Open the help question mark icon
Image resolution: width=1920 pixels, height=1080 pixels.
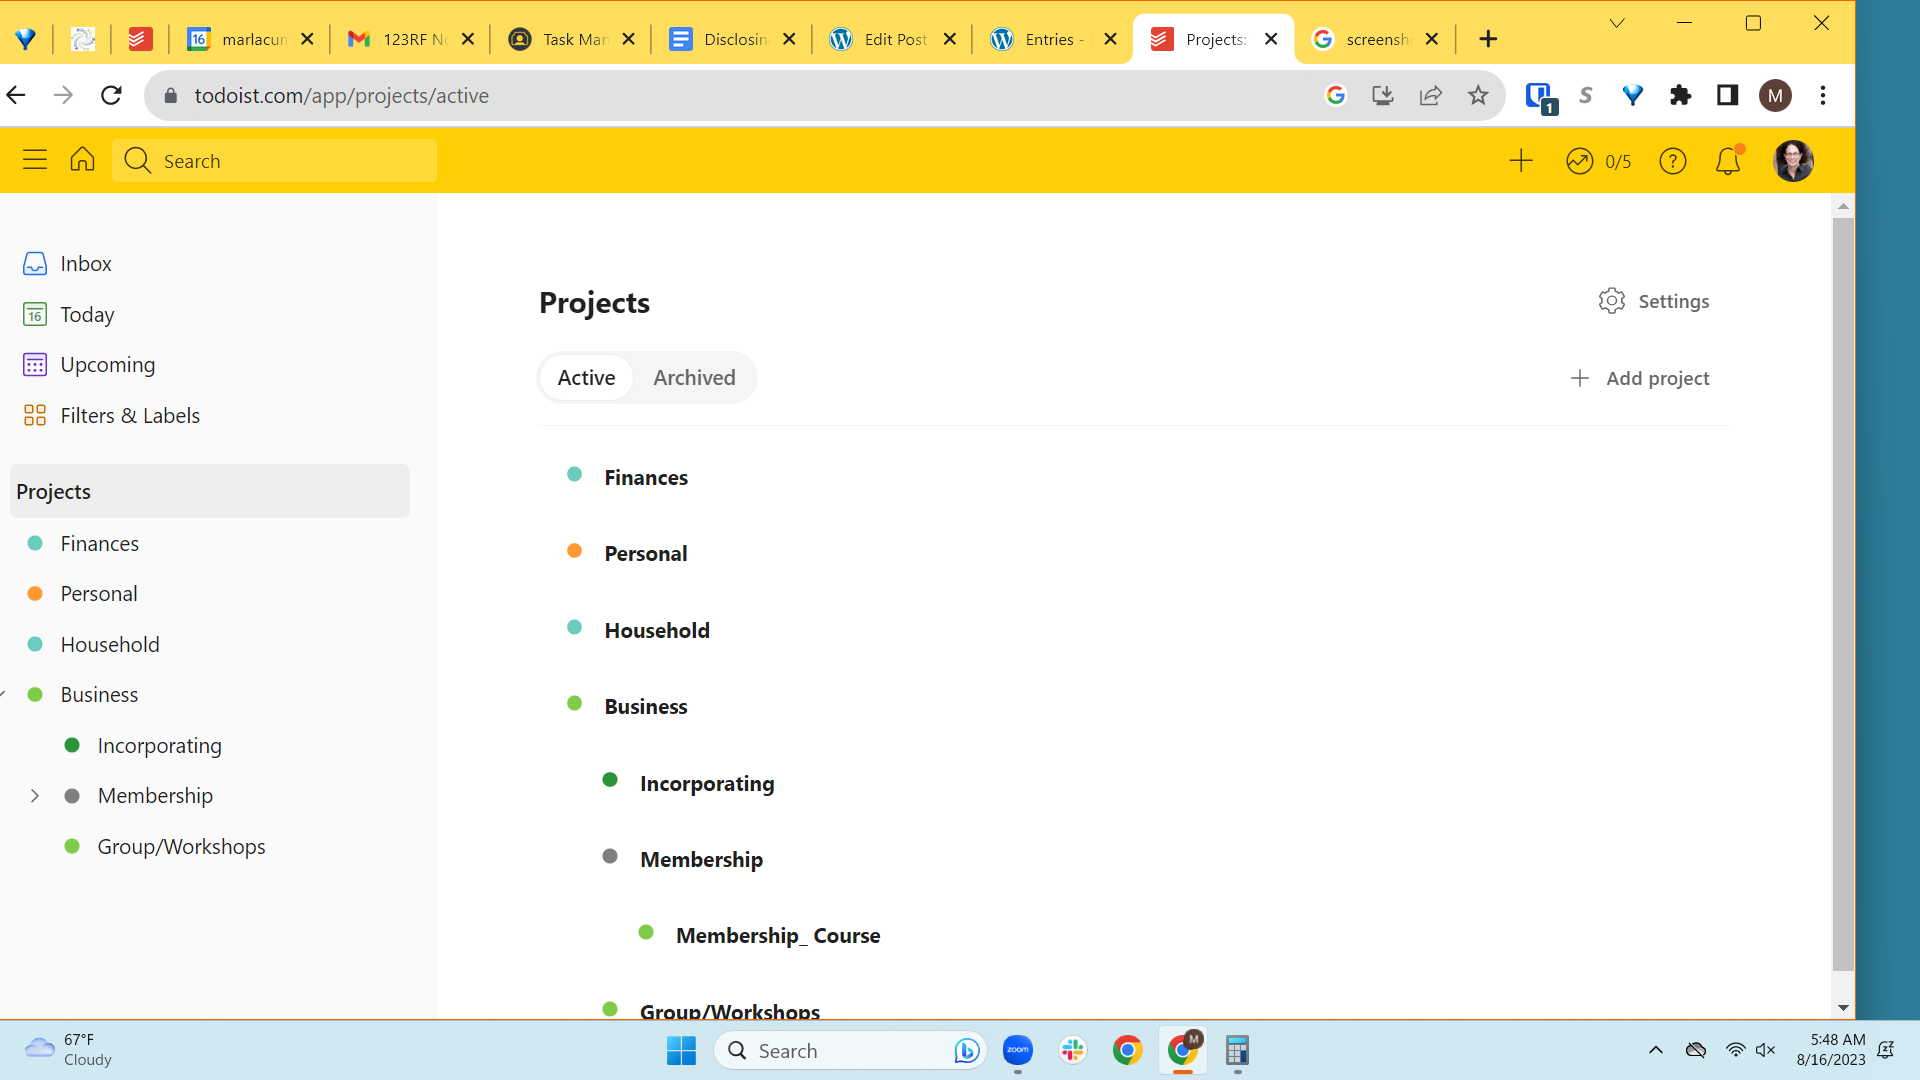click(1672, 161)
